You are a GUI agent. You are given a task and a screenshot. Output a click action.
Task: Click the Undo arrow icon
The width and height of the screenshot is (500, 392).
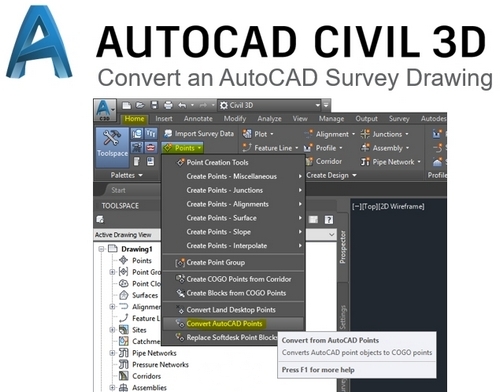[182, 105]
